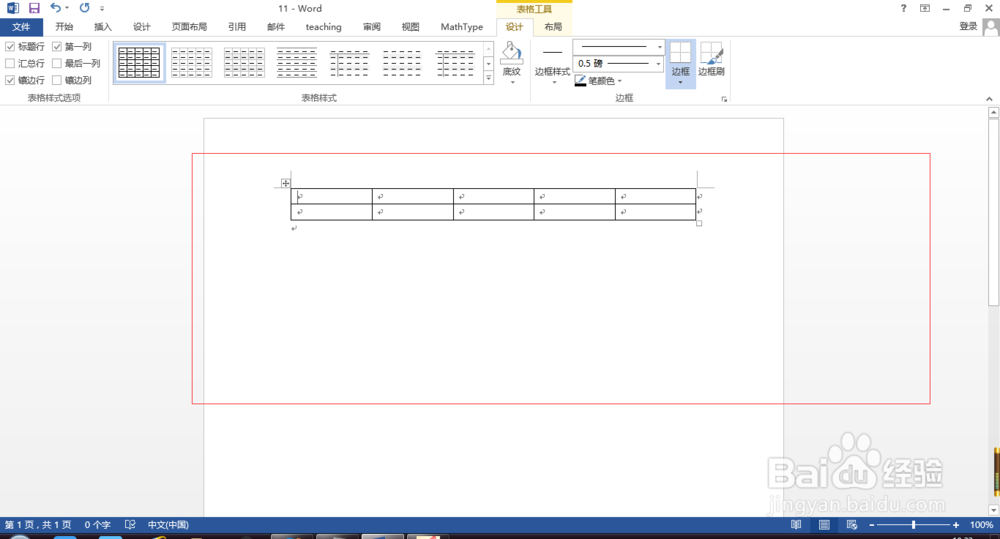Open the 文件 (File) tab
Viewport: 1000px width, 539px height.
(21, 27)
